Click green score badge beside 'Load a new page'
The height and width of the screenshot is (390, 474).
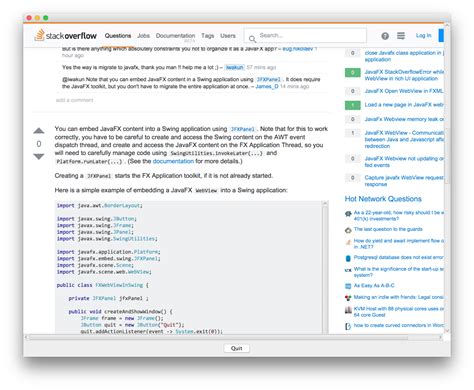(352, 105)
